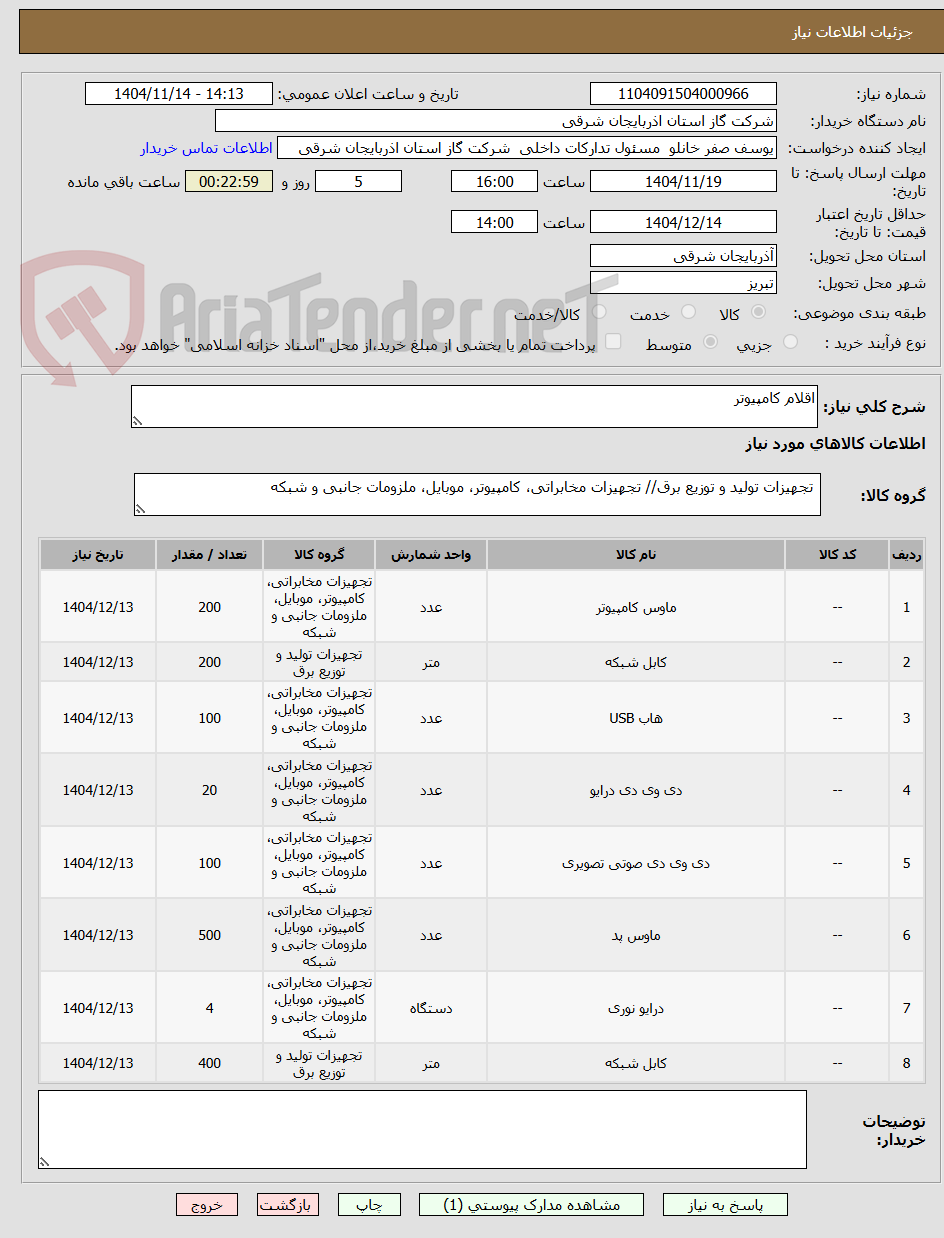
Task: Click the quantity 4 cell
Action: point(209,1008)
